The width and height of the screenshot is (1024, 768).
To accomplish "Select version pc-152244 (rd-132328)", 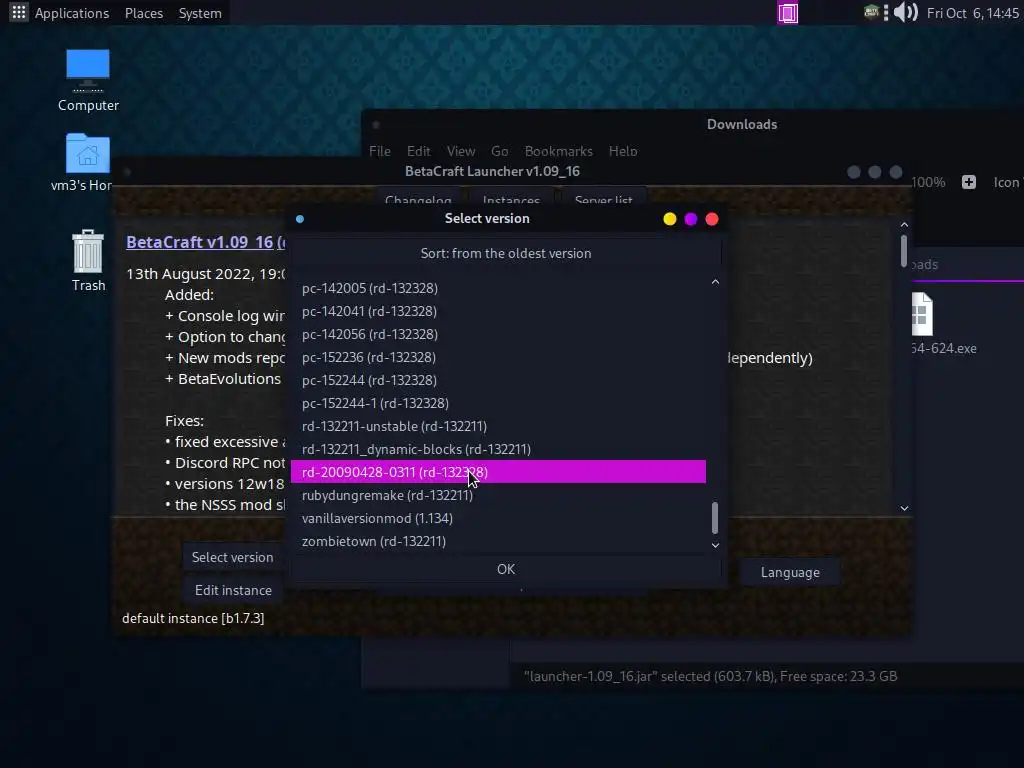I will click(498, 380).
